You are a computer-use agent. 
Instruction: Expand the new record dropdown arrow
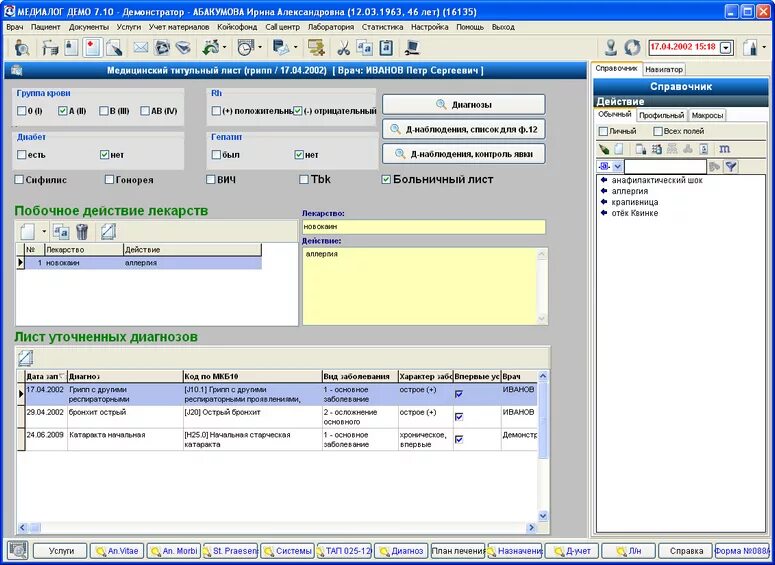click(x=44, y=231)
